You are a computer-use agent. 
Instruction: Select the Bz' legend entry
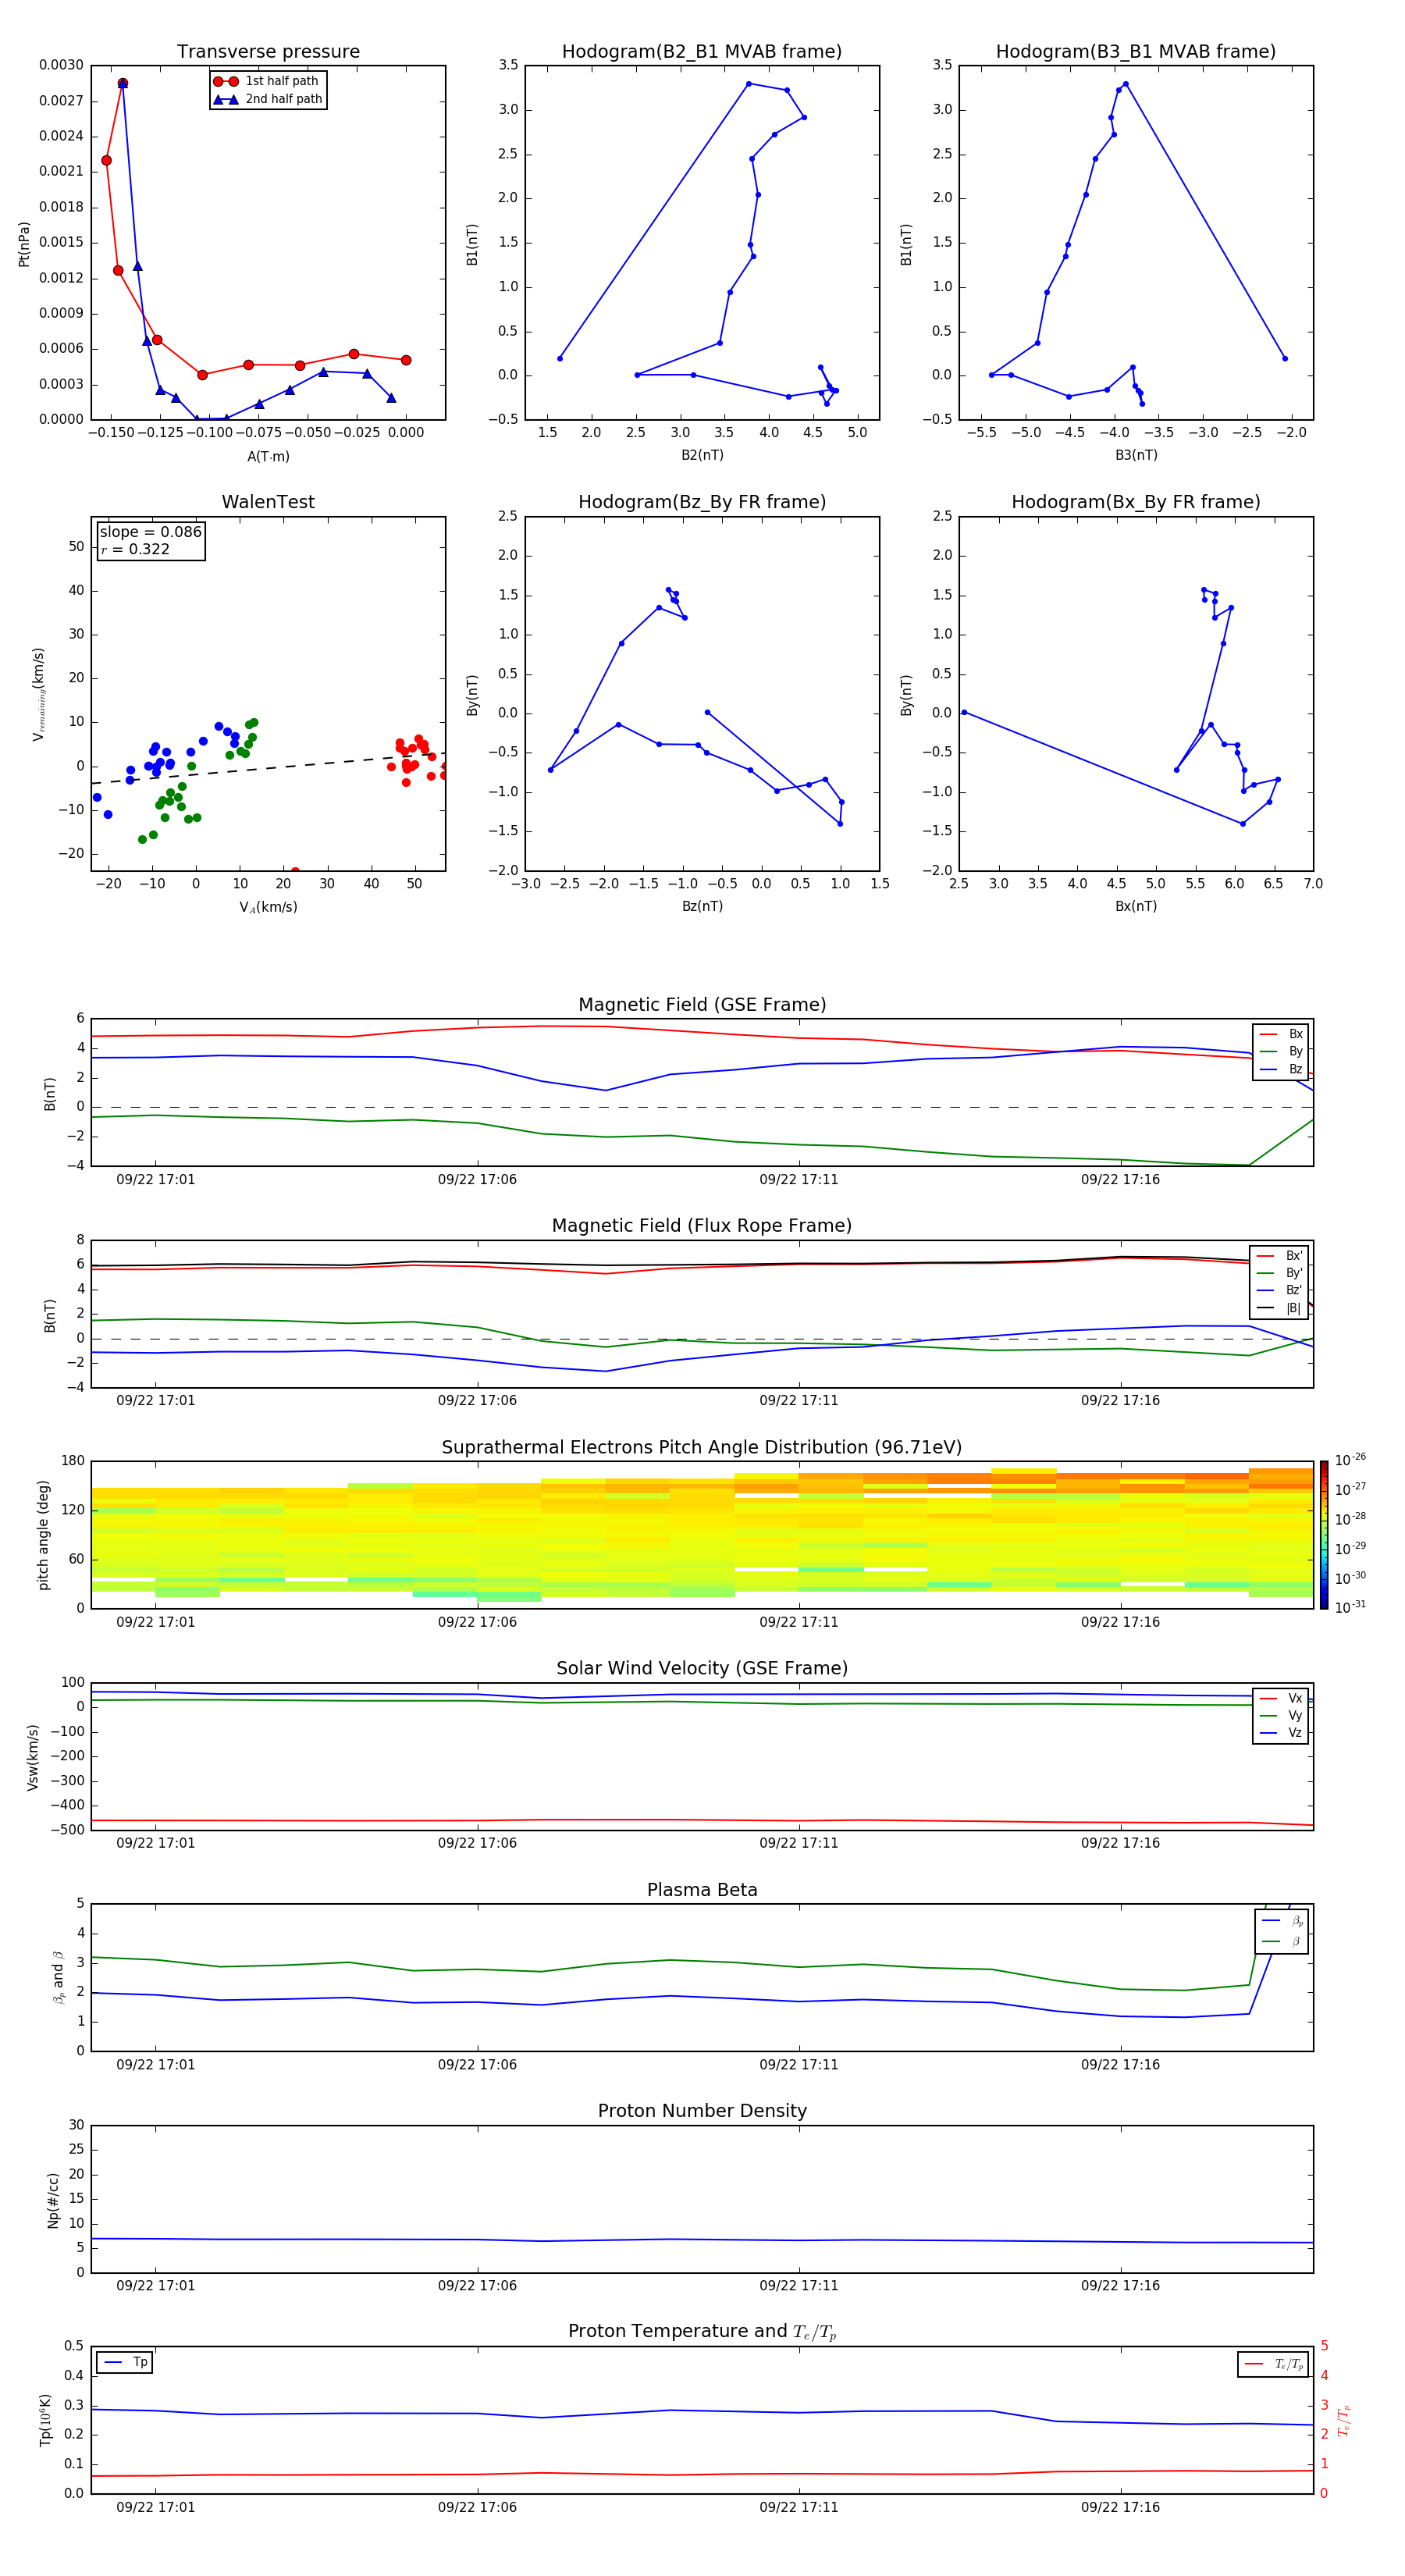pos(1280,1290)
